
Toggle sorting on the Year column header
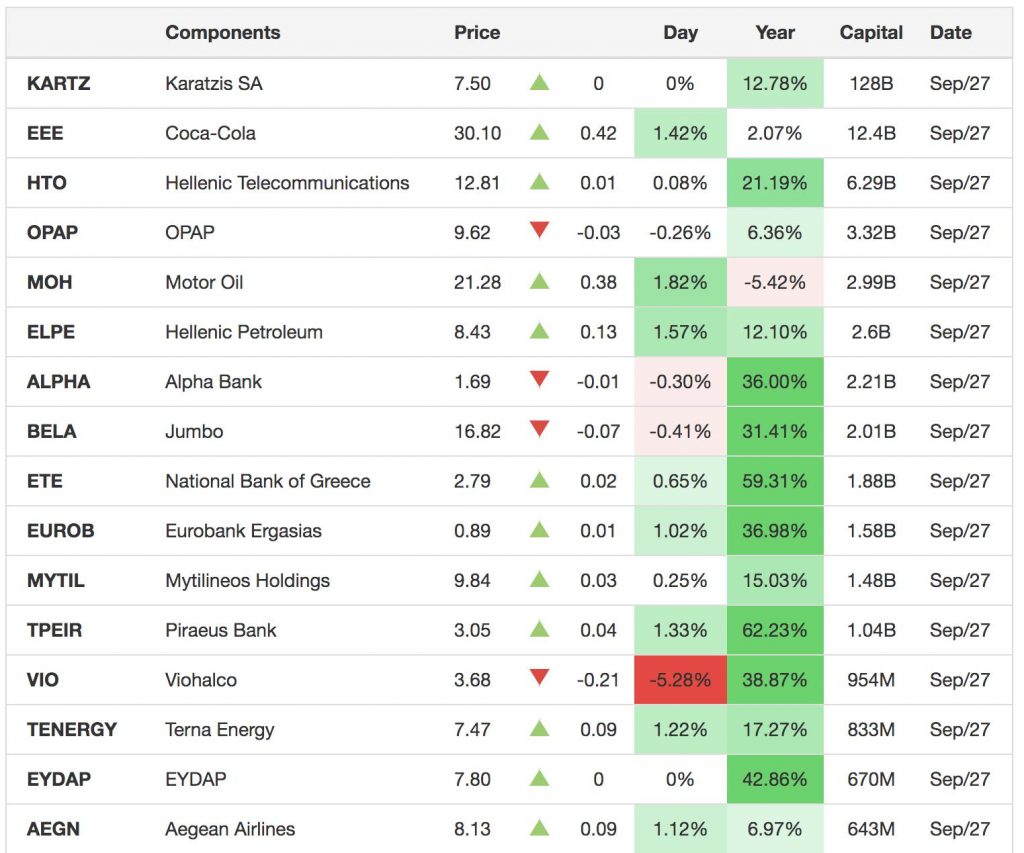pyautogui.click(x=774, y=32)
